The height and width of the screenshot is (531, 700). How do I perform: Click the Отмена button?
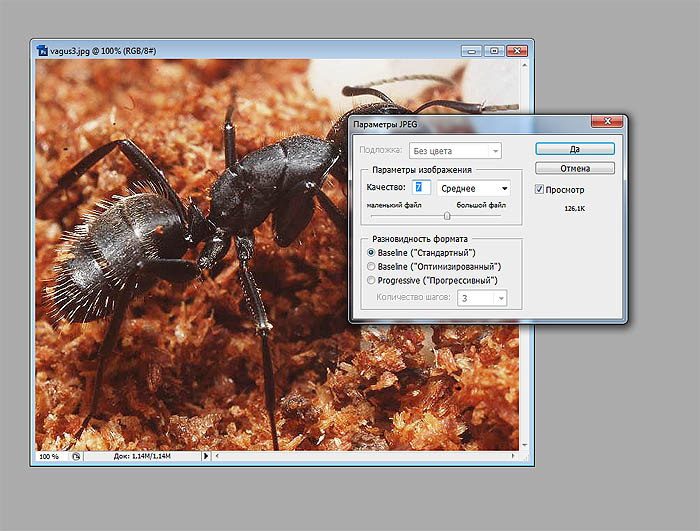[x=574, y=168]
